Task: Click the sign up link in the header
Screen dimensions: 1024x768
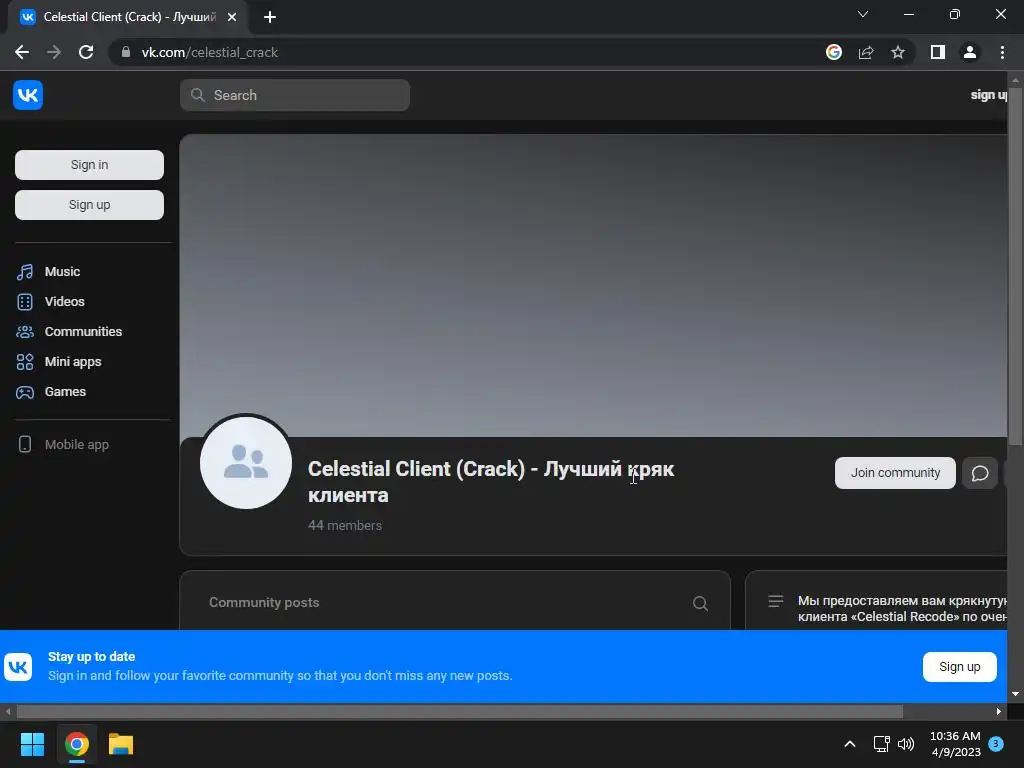Action: click(x=988, y=95)
